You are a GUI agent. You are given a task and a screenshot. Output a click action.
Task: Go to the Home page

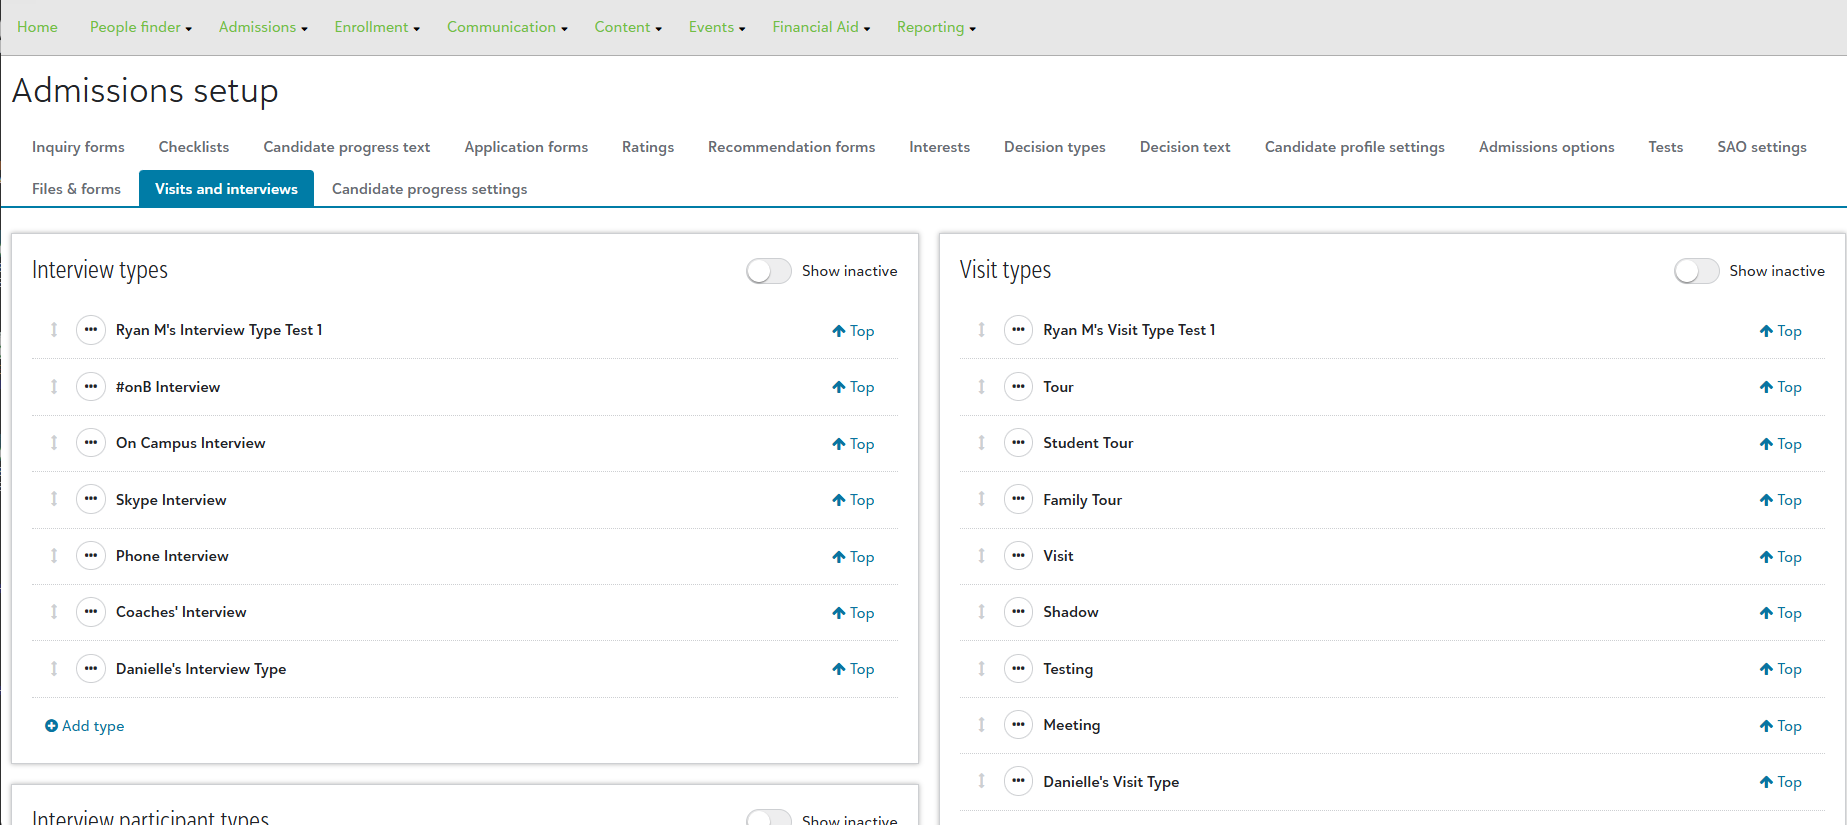pyautogui.click(x=37, y=27)
